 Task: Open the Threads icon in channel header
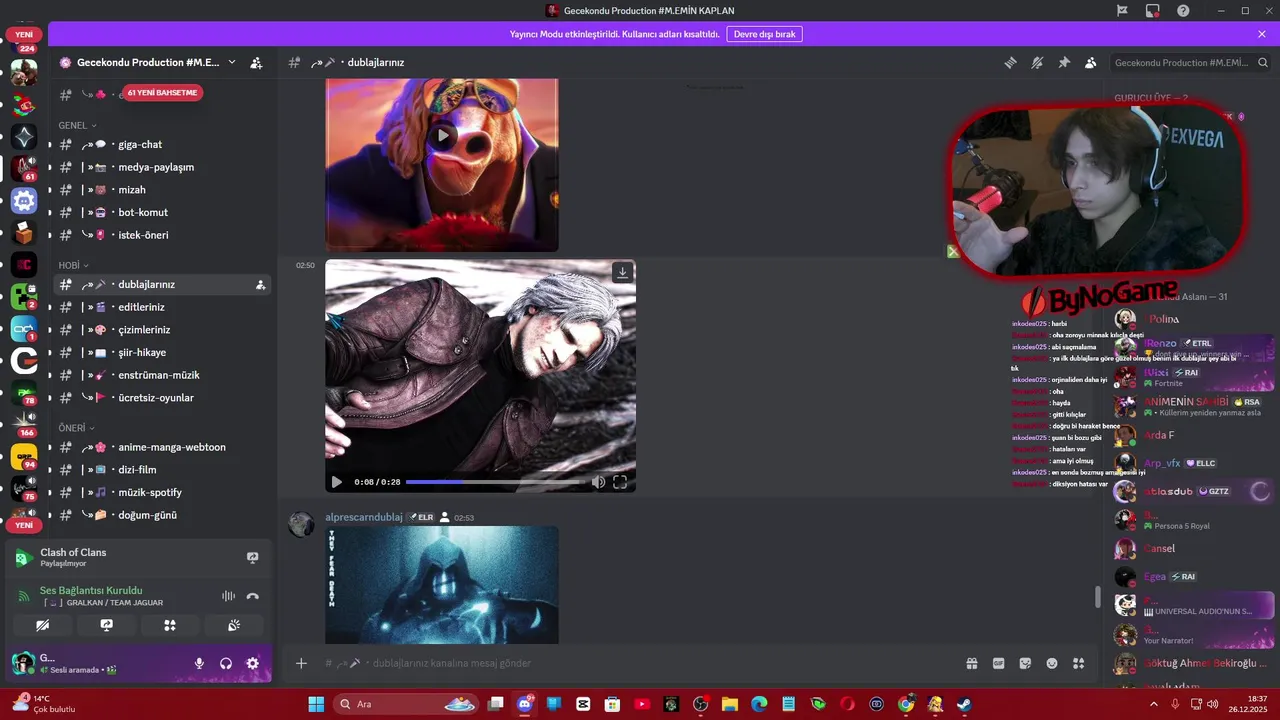tap(1010, 62)
